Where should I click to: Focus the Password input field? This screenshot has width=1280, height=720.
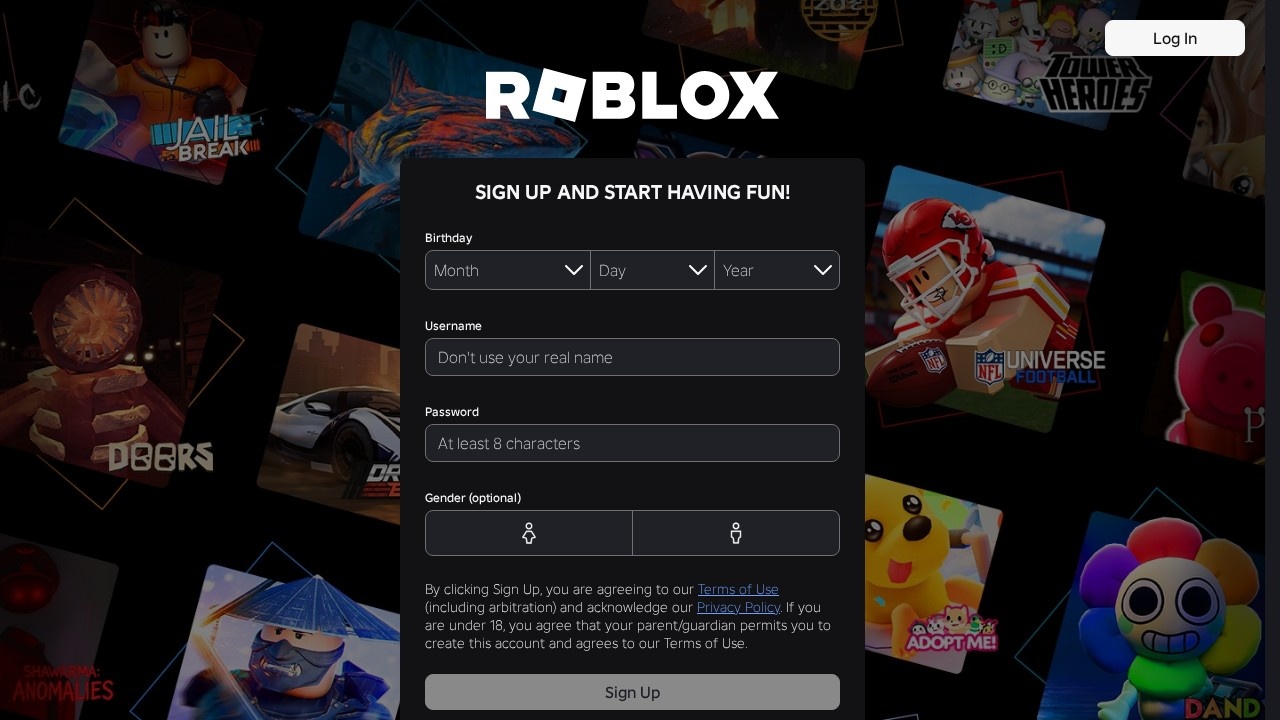[x=632, y=443]
